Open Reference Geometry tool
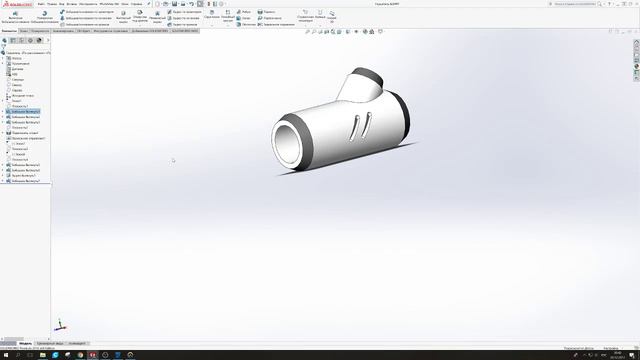Viewport: 640px width, 360px height. [x=305, y=16]
